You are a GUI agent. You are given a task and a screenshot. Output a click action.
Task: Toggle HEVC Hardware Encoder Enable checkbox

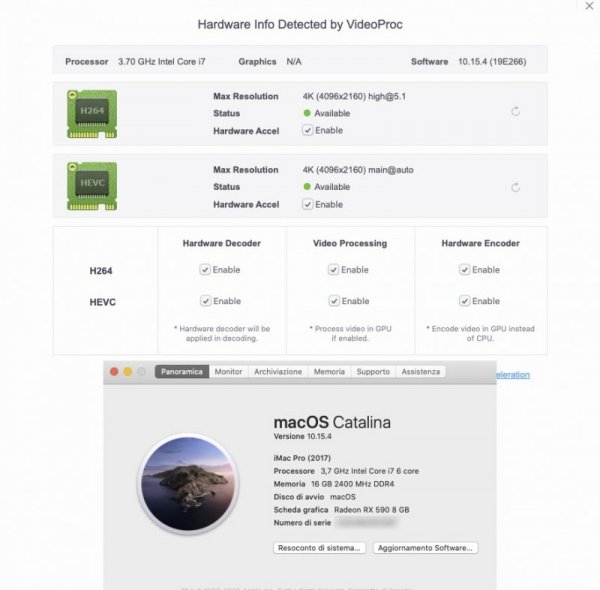coord(464,301)
